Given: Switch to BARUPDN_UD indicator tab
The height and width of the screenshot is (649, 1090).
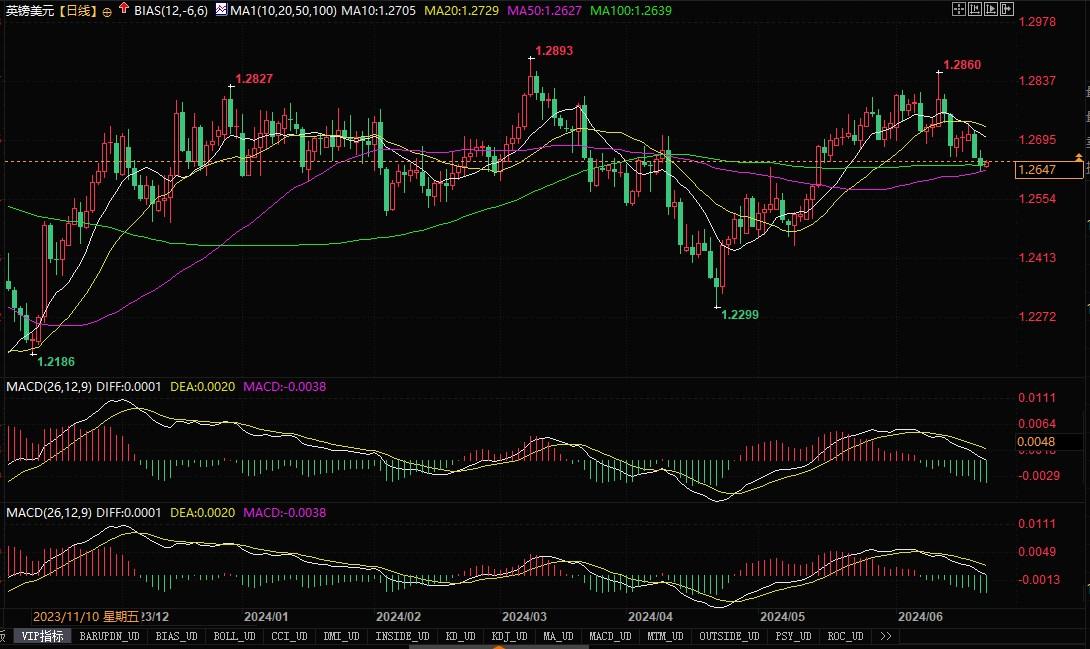Looking at the screenshot, I should [x=109, y=636].
